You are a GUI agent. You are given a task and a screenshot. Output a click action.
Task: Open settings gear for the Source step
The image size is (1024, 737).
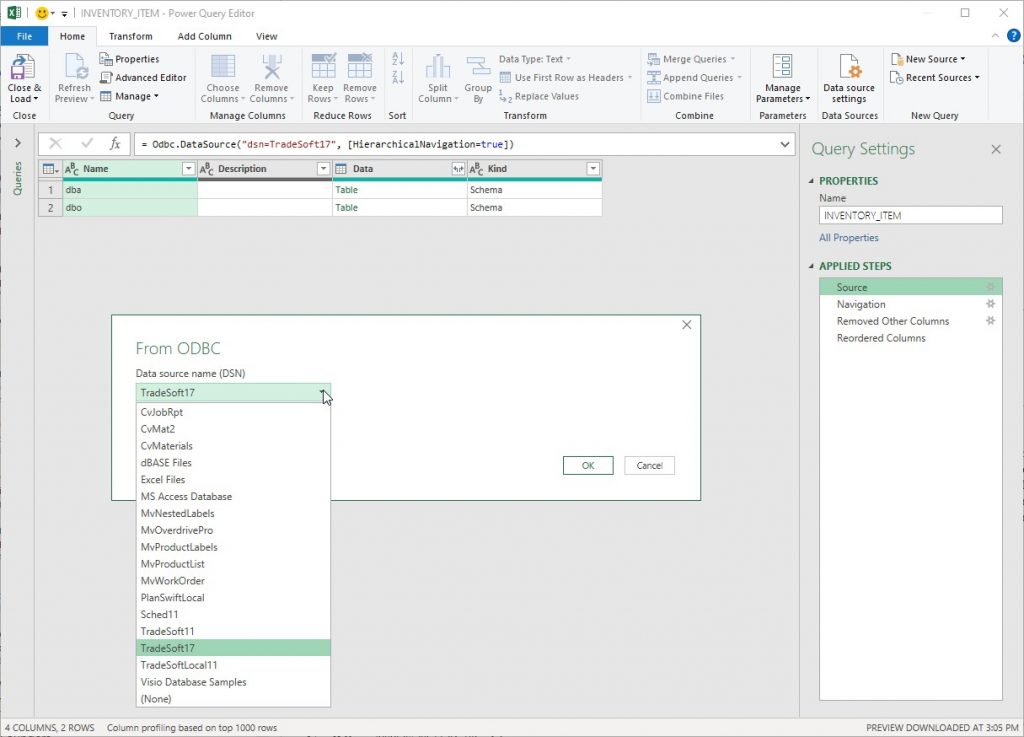[990, 287]
